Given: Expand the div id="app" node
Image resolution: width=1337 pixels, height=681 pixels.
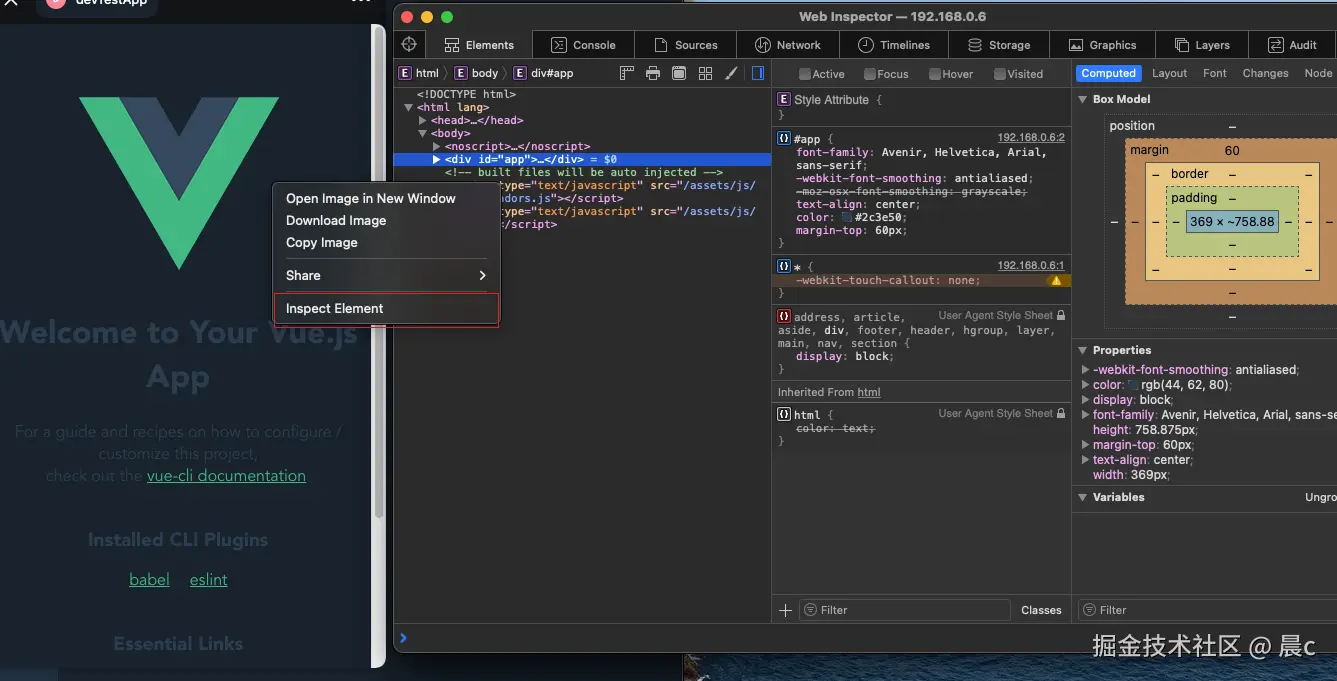Looking at the screenshot, I should click(437, 160).
